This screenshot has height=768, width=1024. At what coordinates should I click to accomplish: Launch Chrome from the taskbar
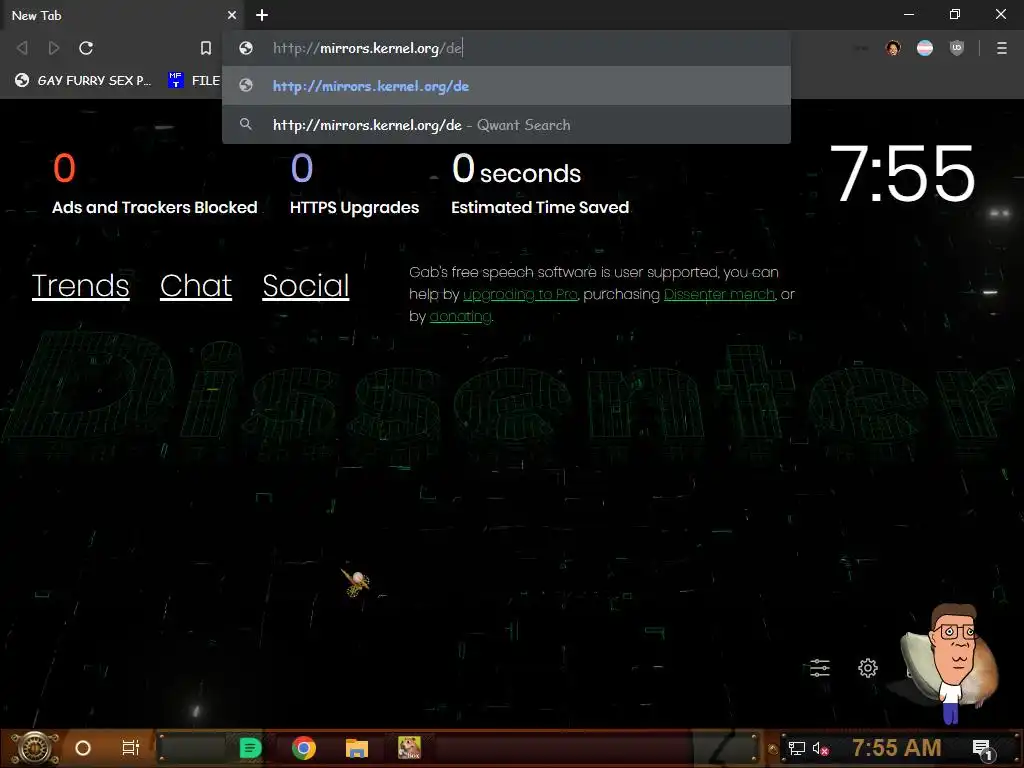point(304,748)
